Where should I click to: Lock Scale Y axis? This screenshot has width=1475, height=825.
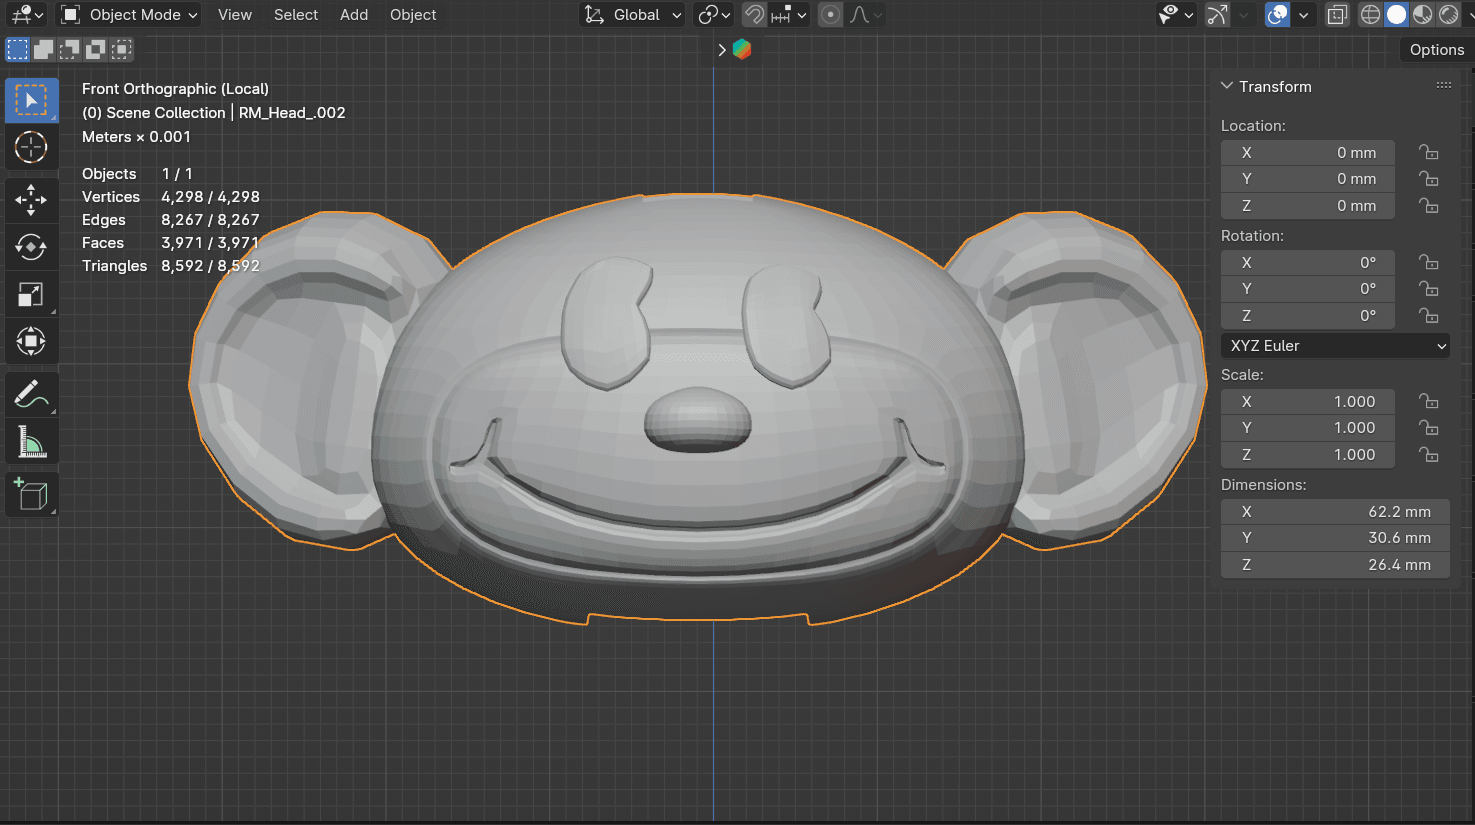click(x=1429, y=428)
